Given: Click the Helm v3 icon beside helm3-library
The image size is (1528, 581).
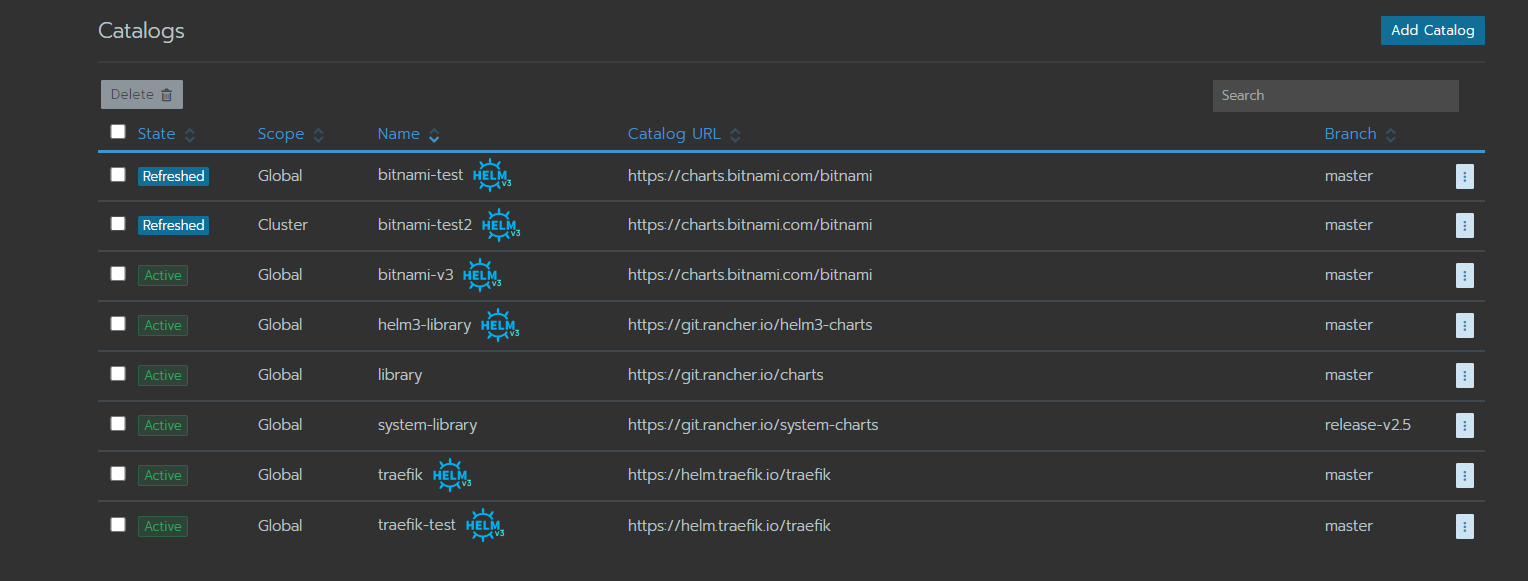Looking at the screenshot, I should [x=499, y=324].
